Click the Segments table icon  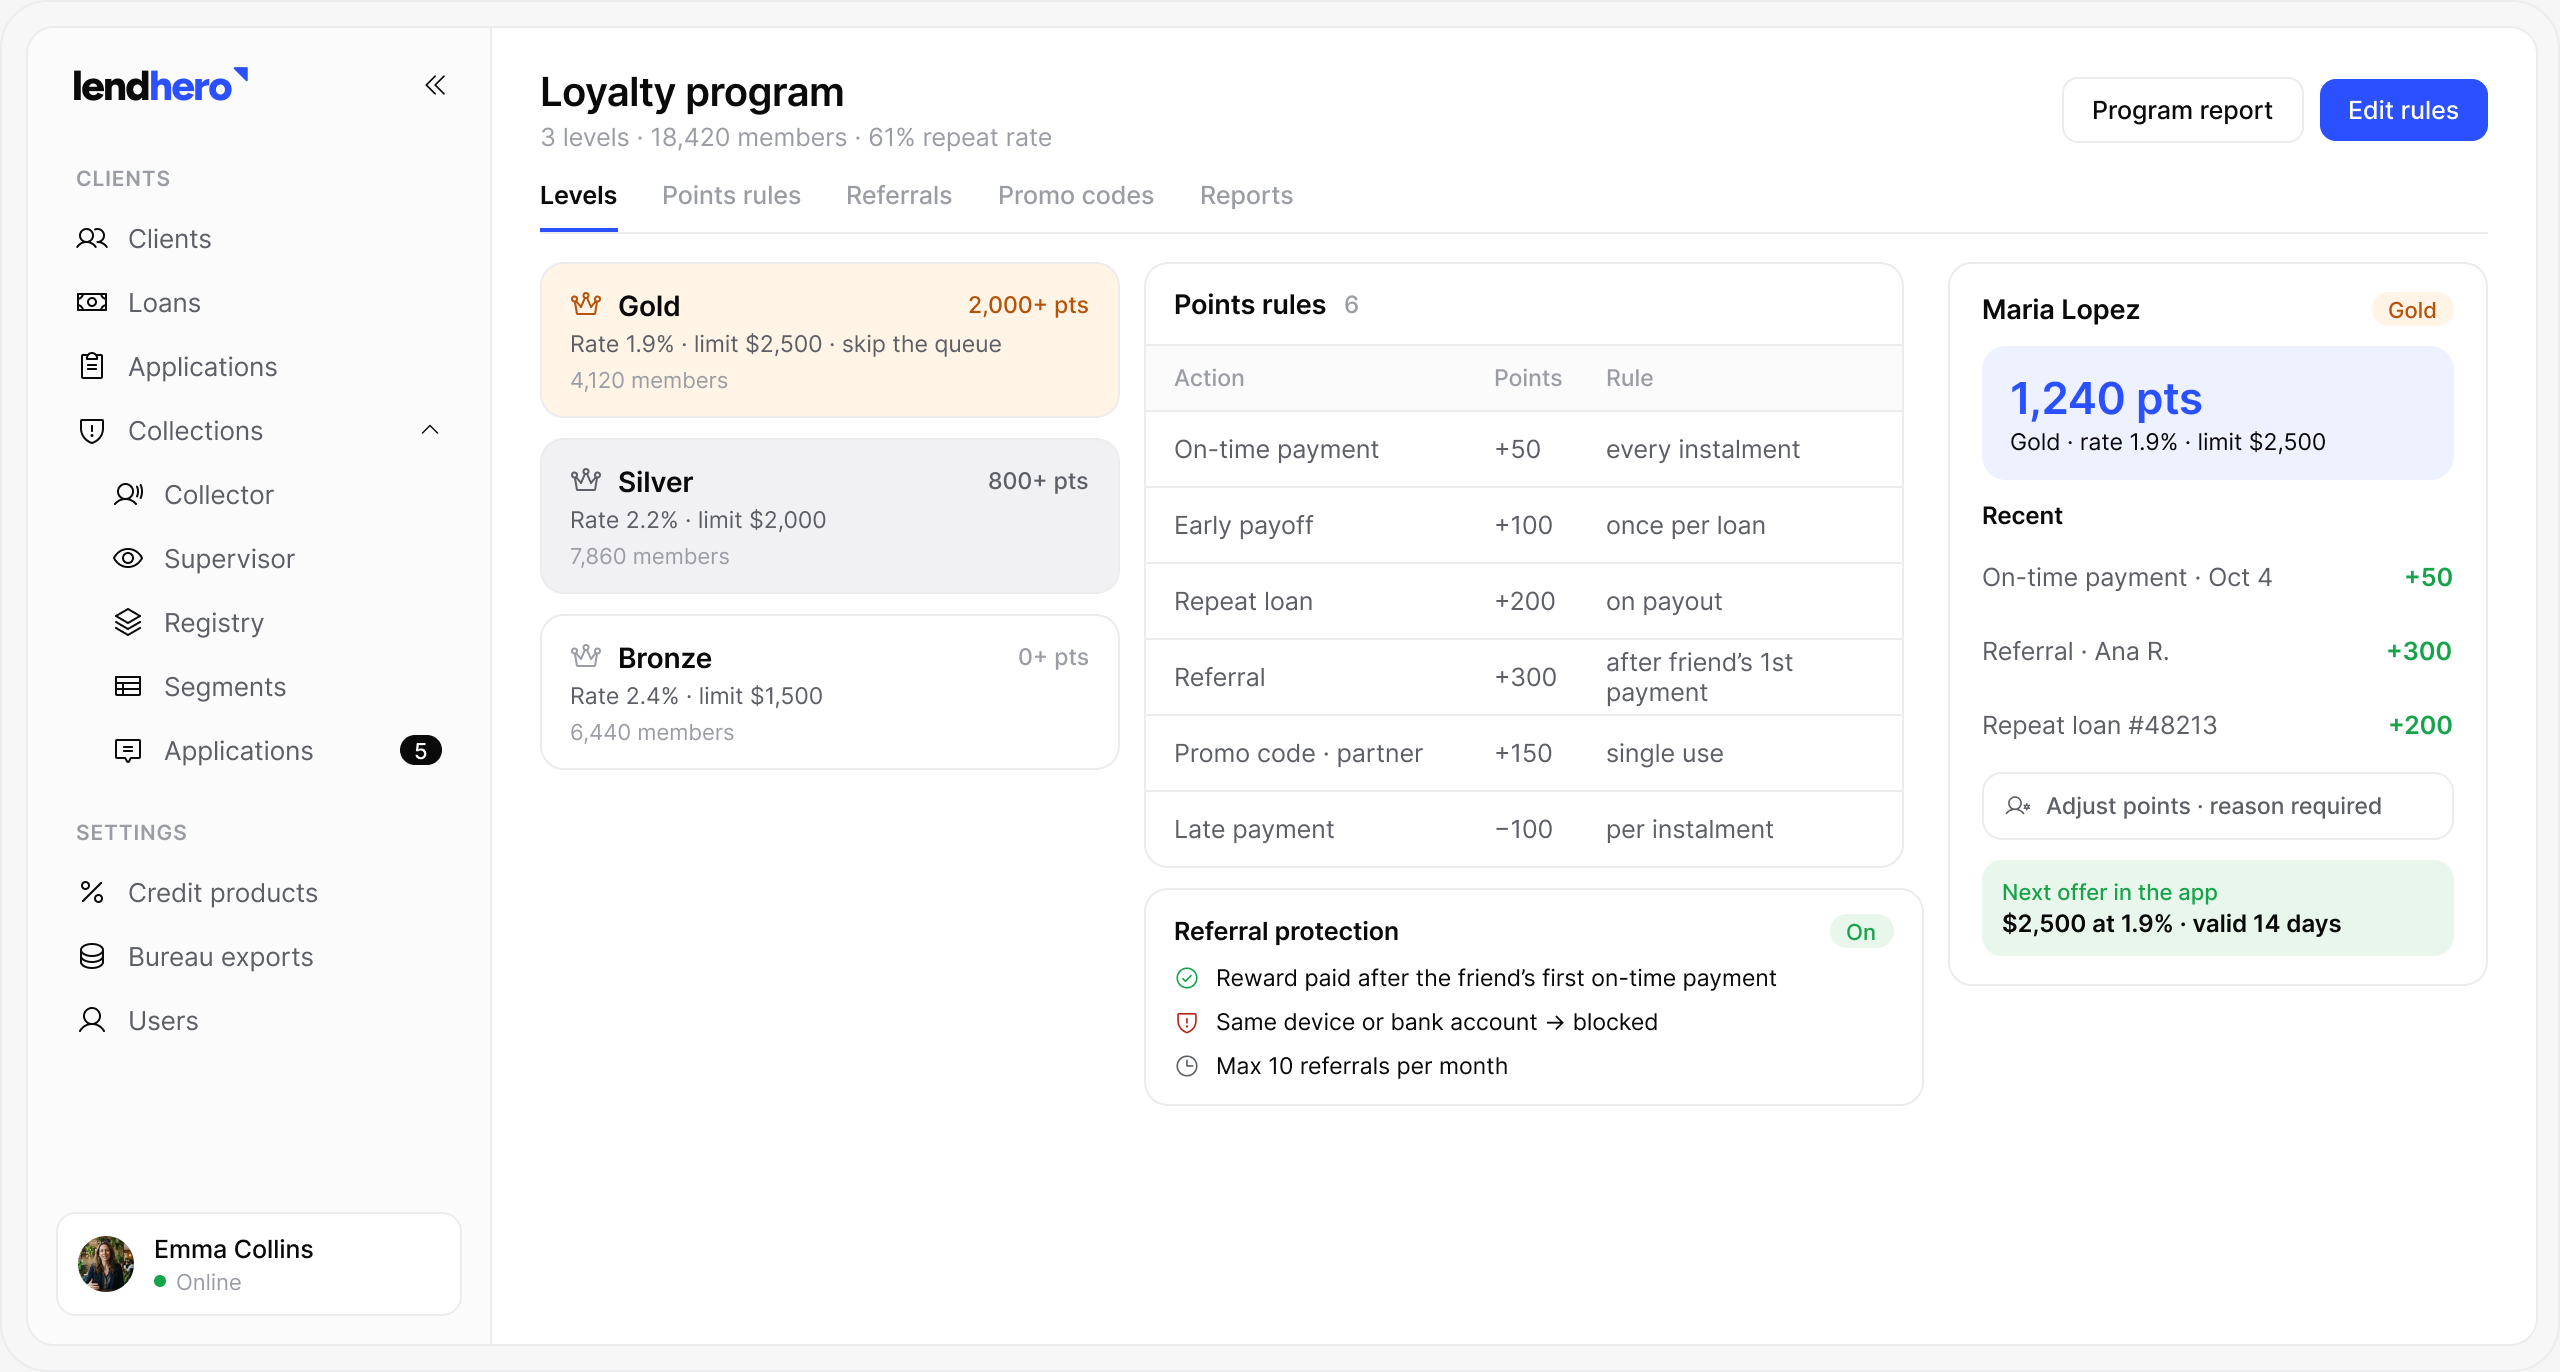click(x=128, y=686)
